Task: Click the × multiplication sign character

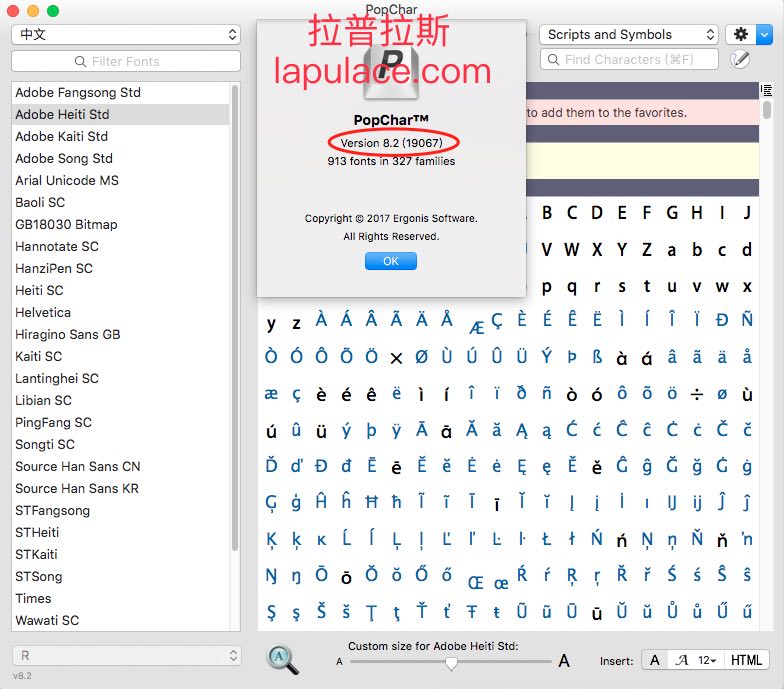Action: click(x=396, y=358)
